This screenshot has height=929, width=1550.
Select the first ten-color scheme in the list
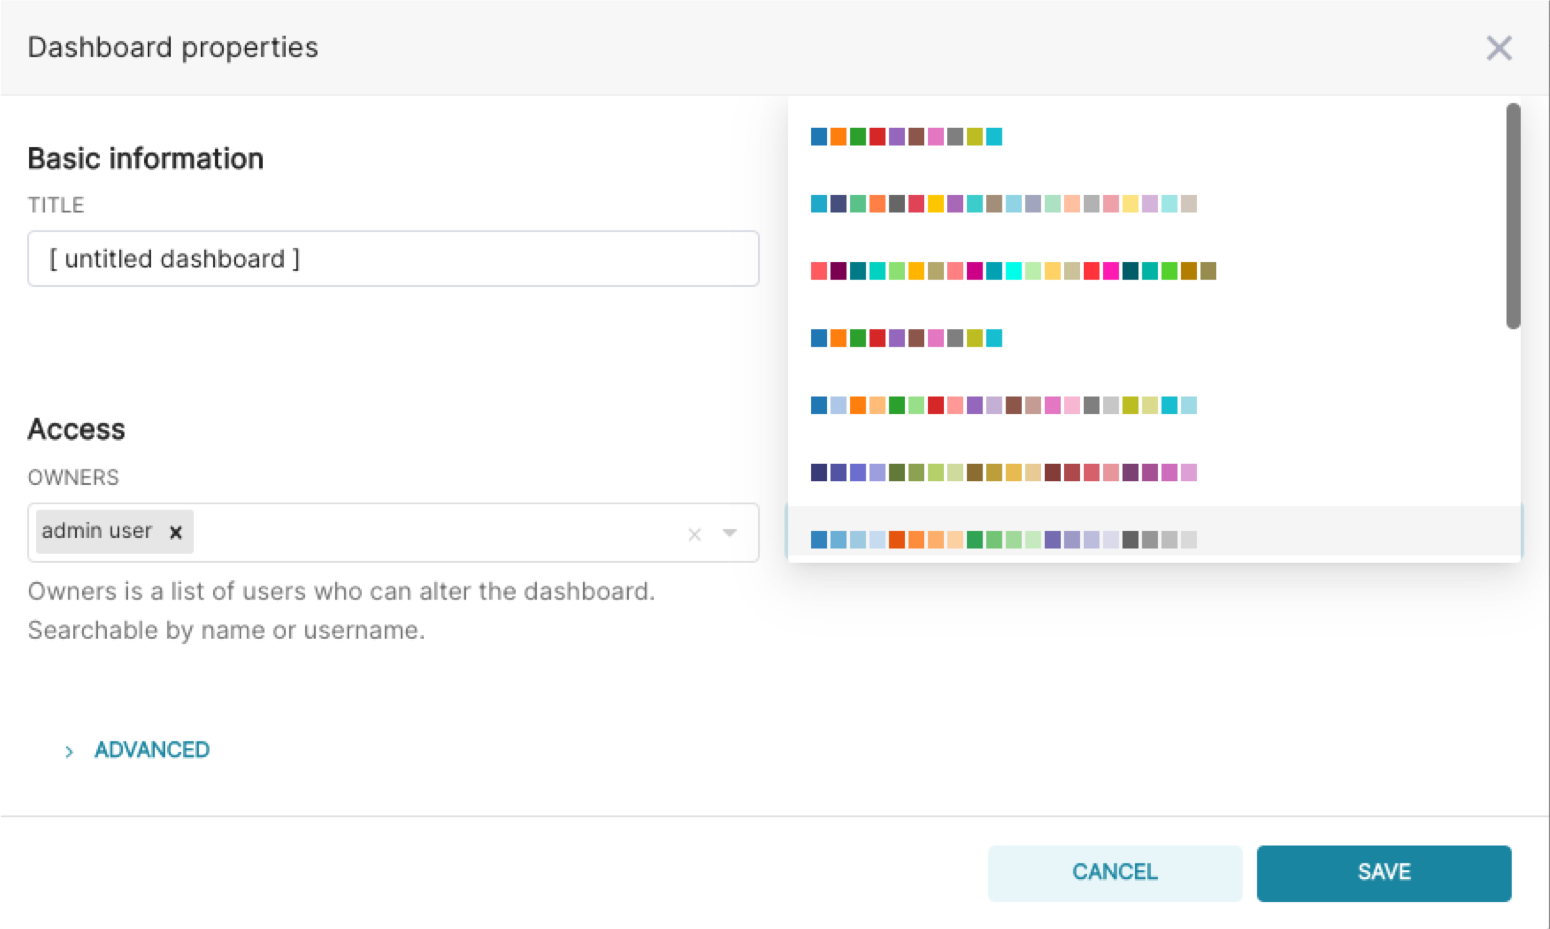coord(906,137)
